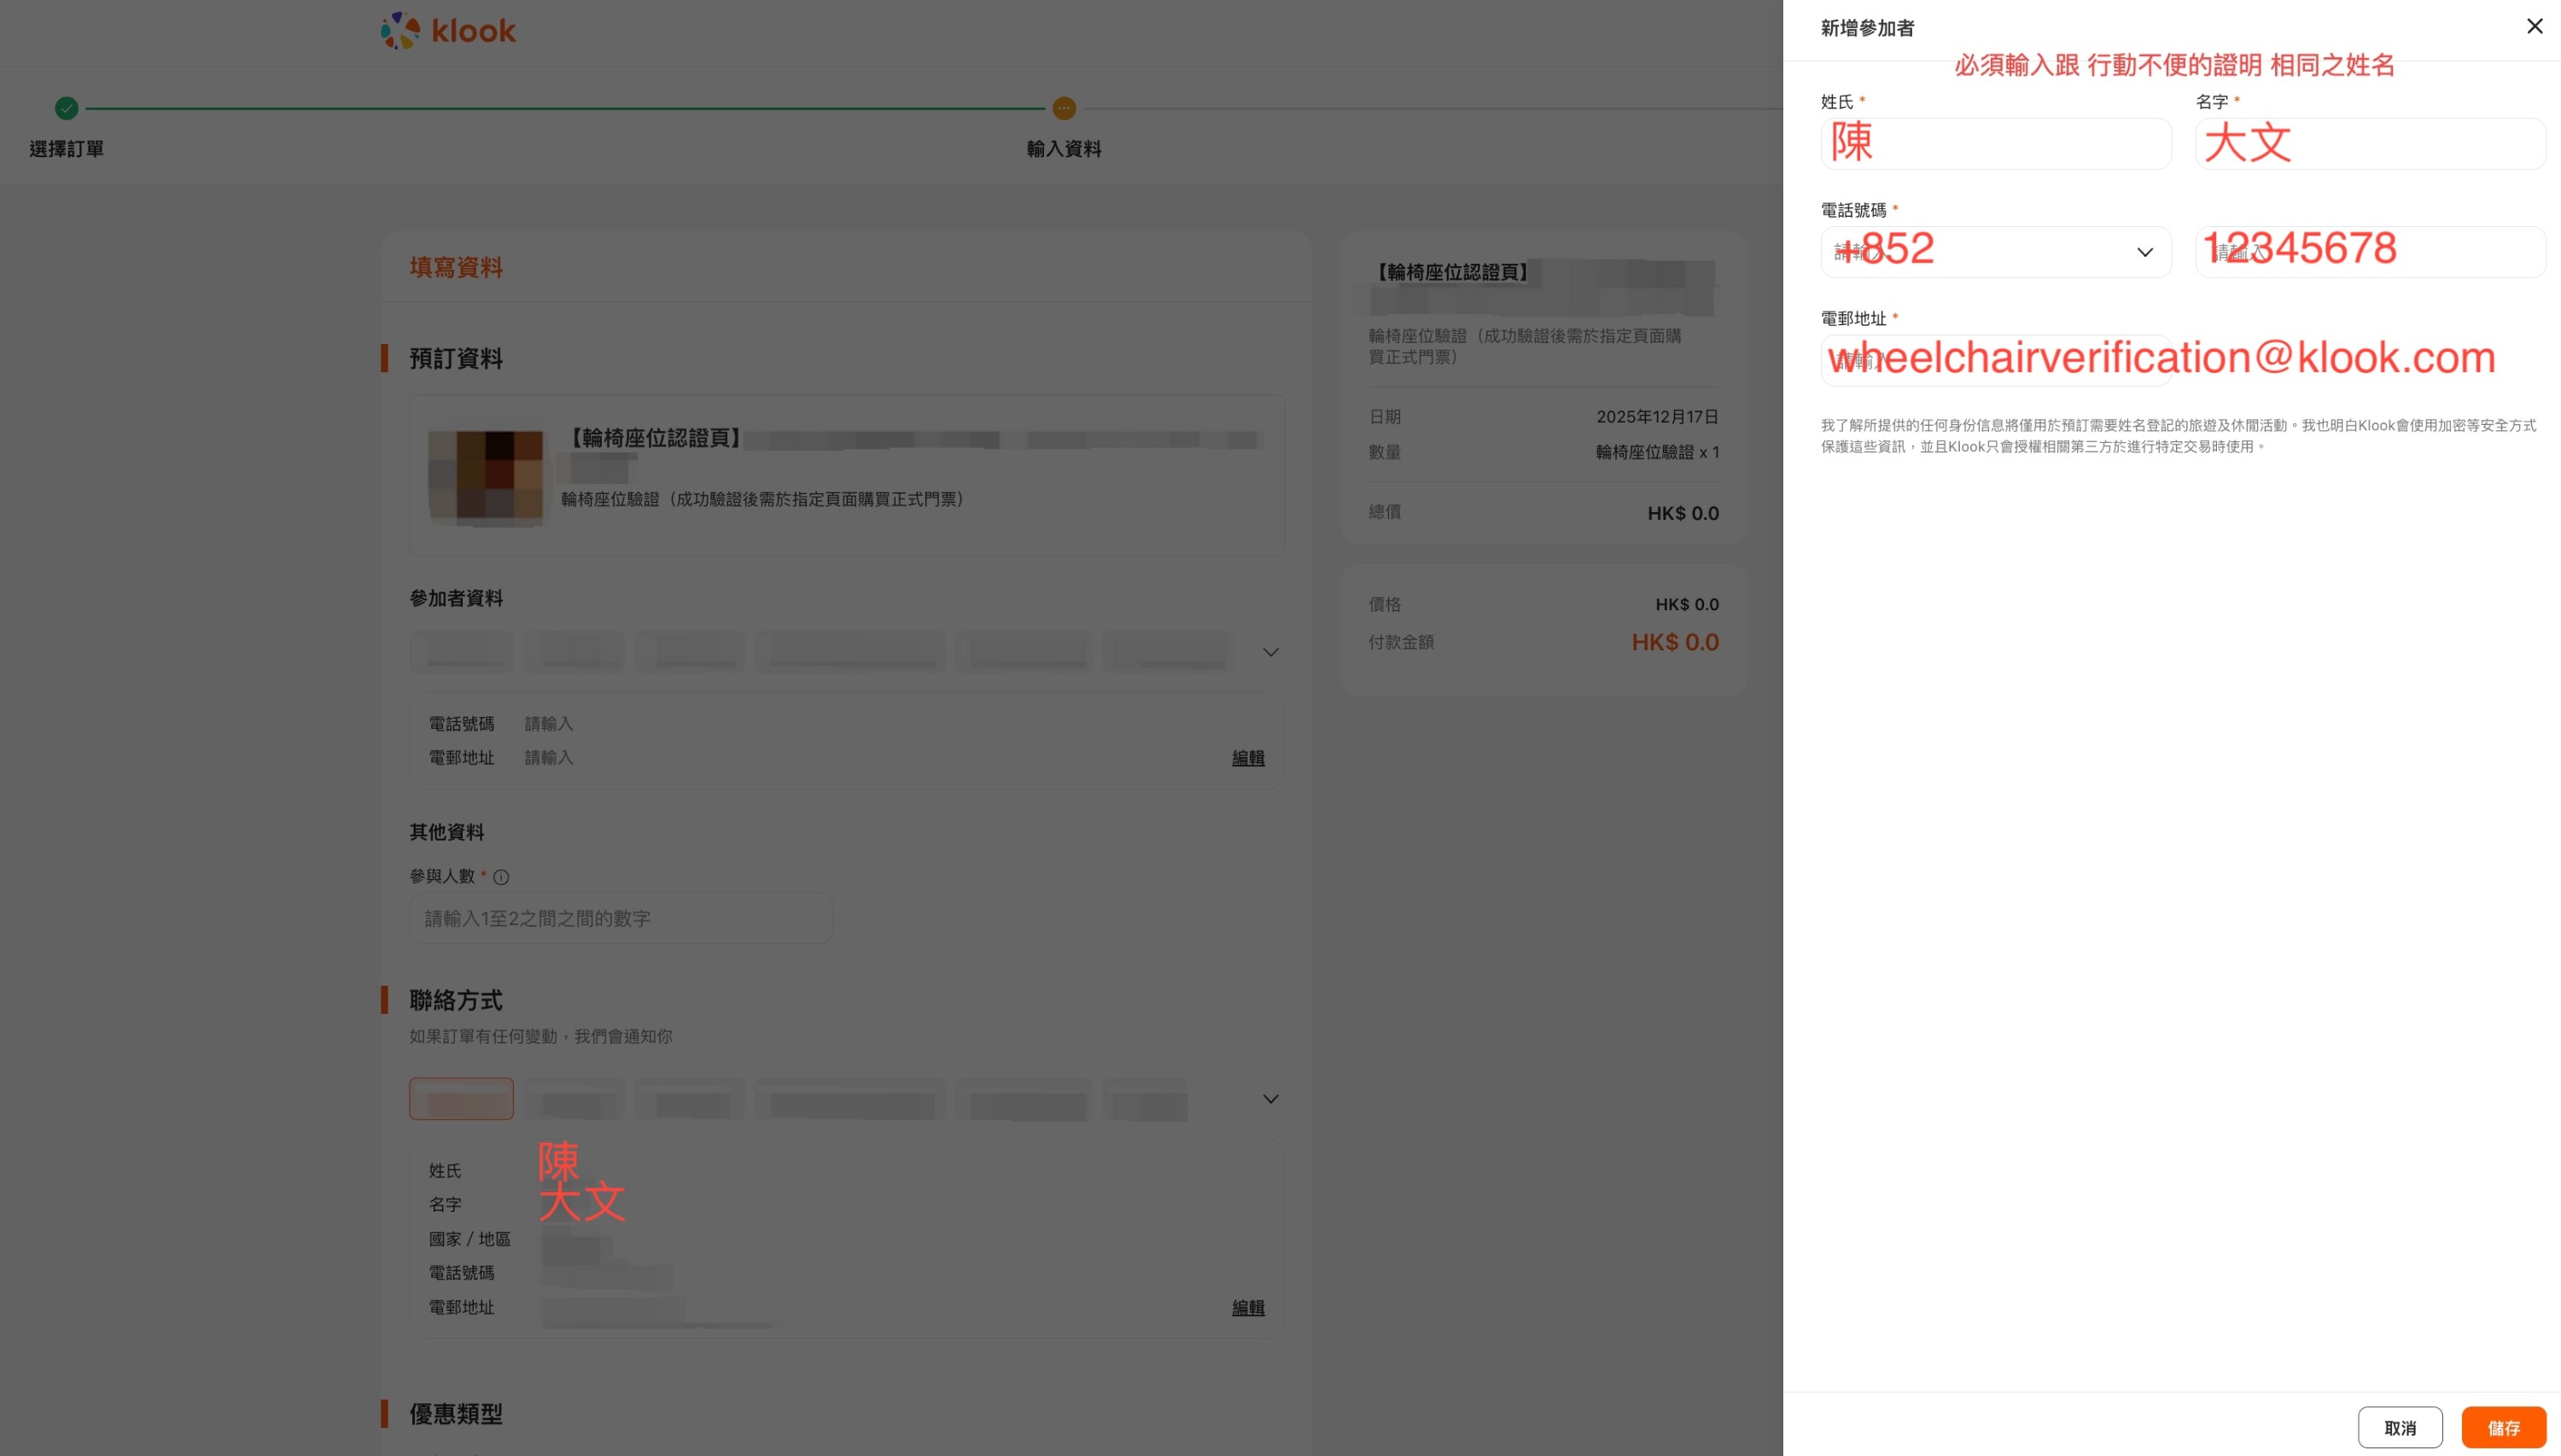Expand the 參加者資料 participant list chevron
The width and height of the screenshot is (2561, 1456).
1270,652
